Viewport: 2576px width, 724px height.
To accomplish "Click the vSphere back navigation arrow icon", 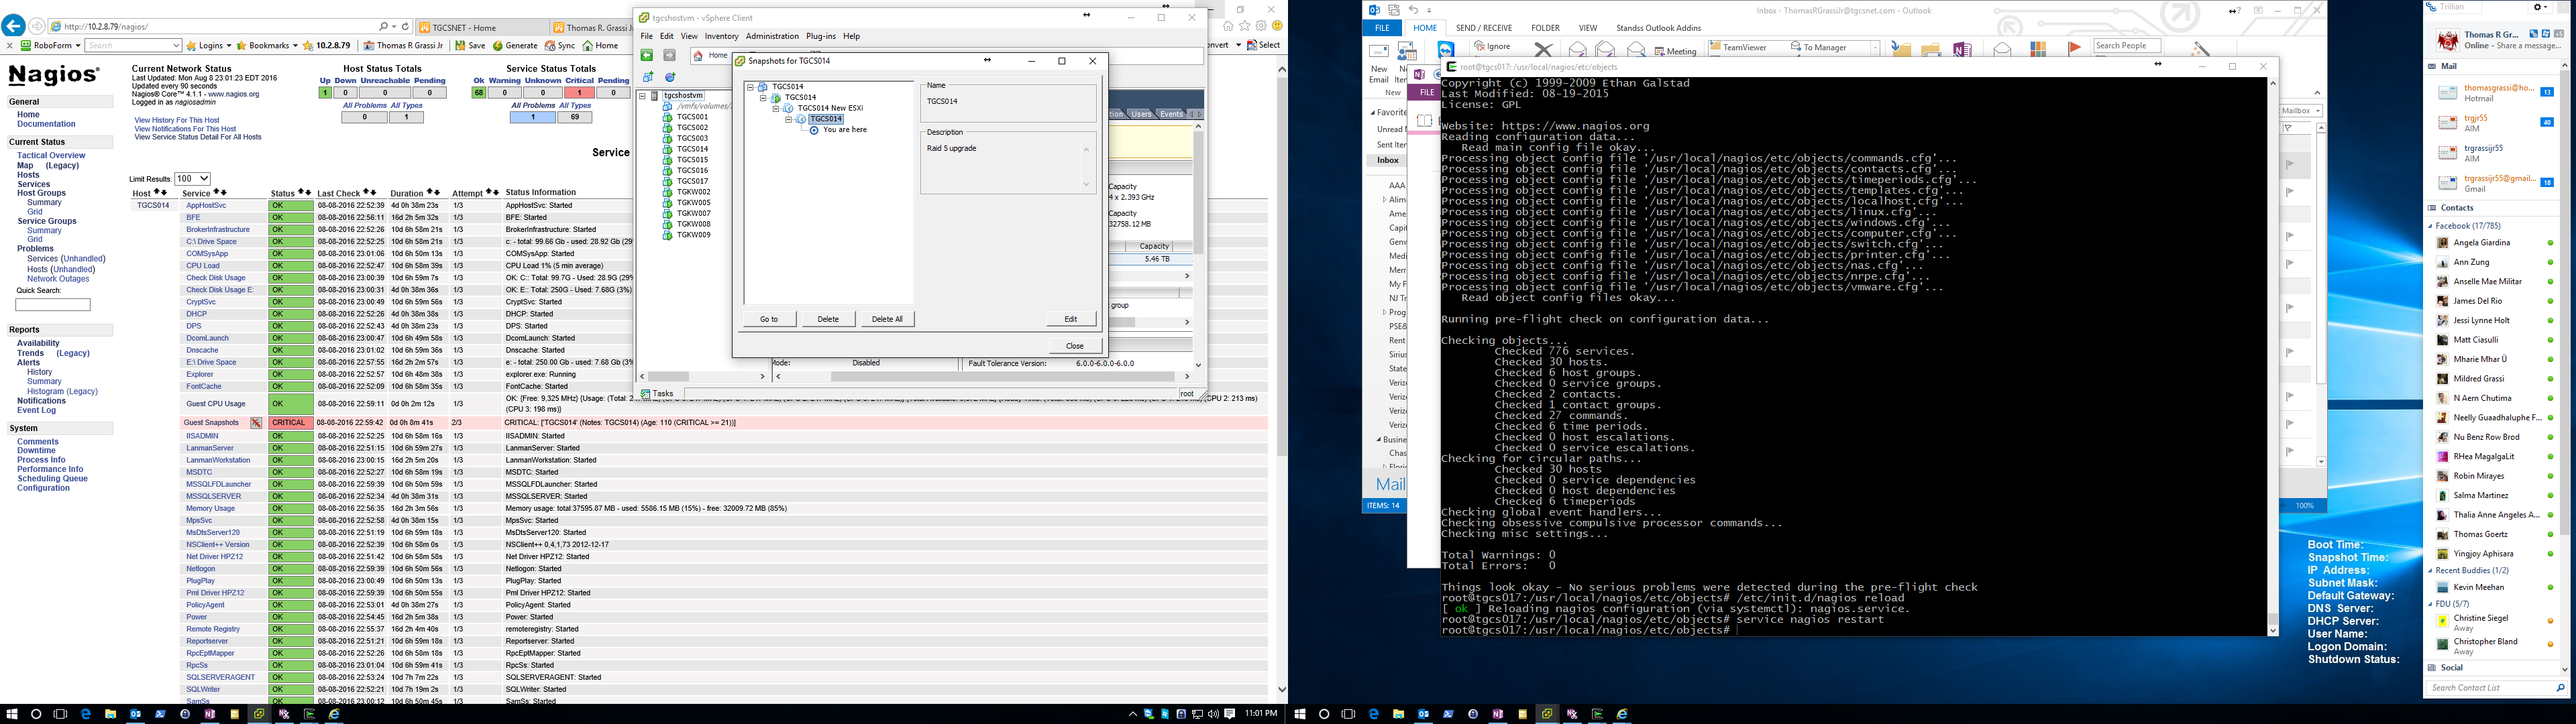I will 647,56.
